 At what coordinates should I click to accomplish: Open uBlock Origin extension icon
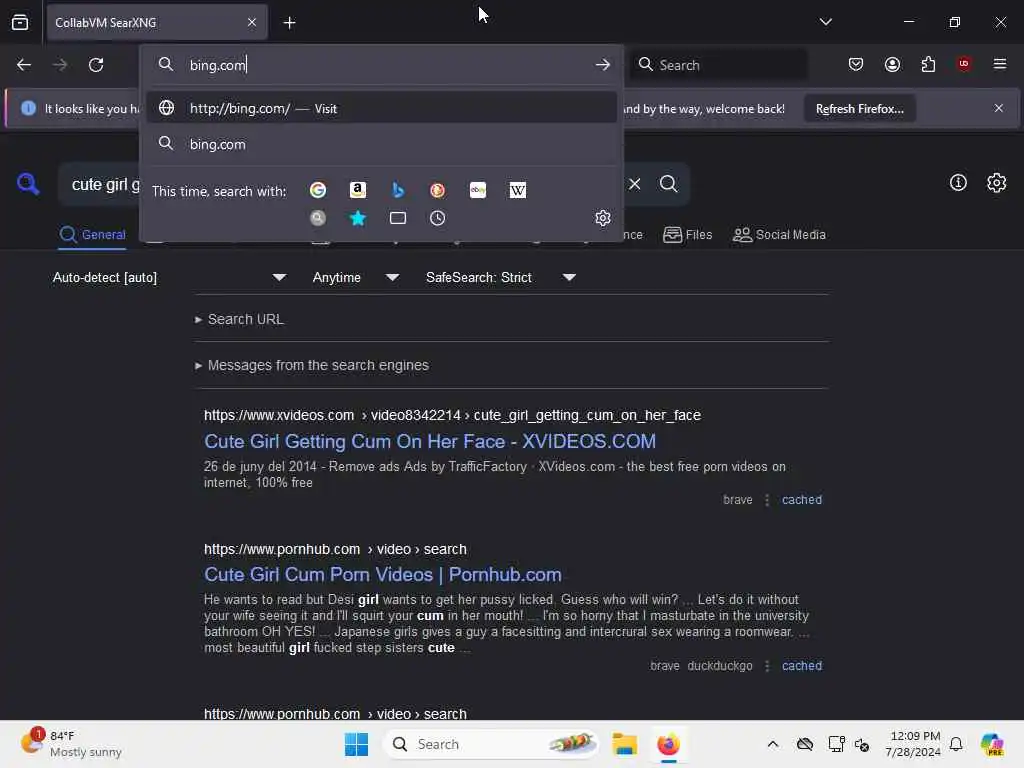point(964,63)
